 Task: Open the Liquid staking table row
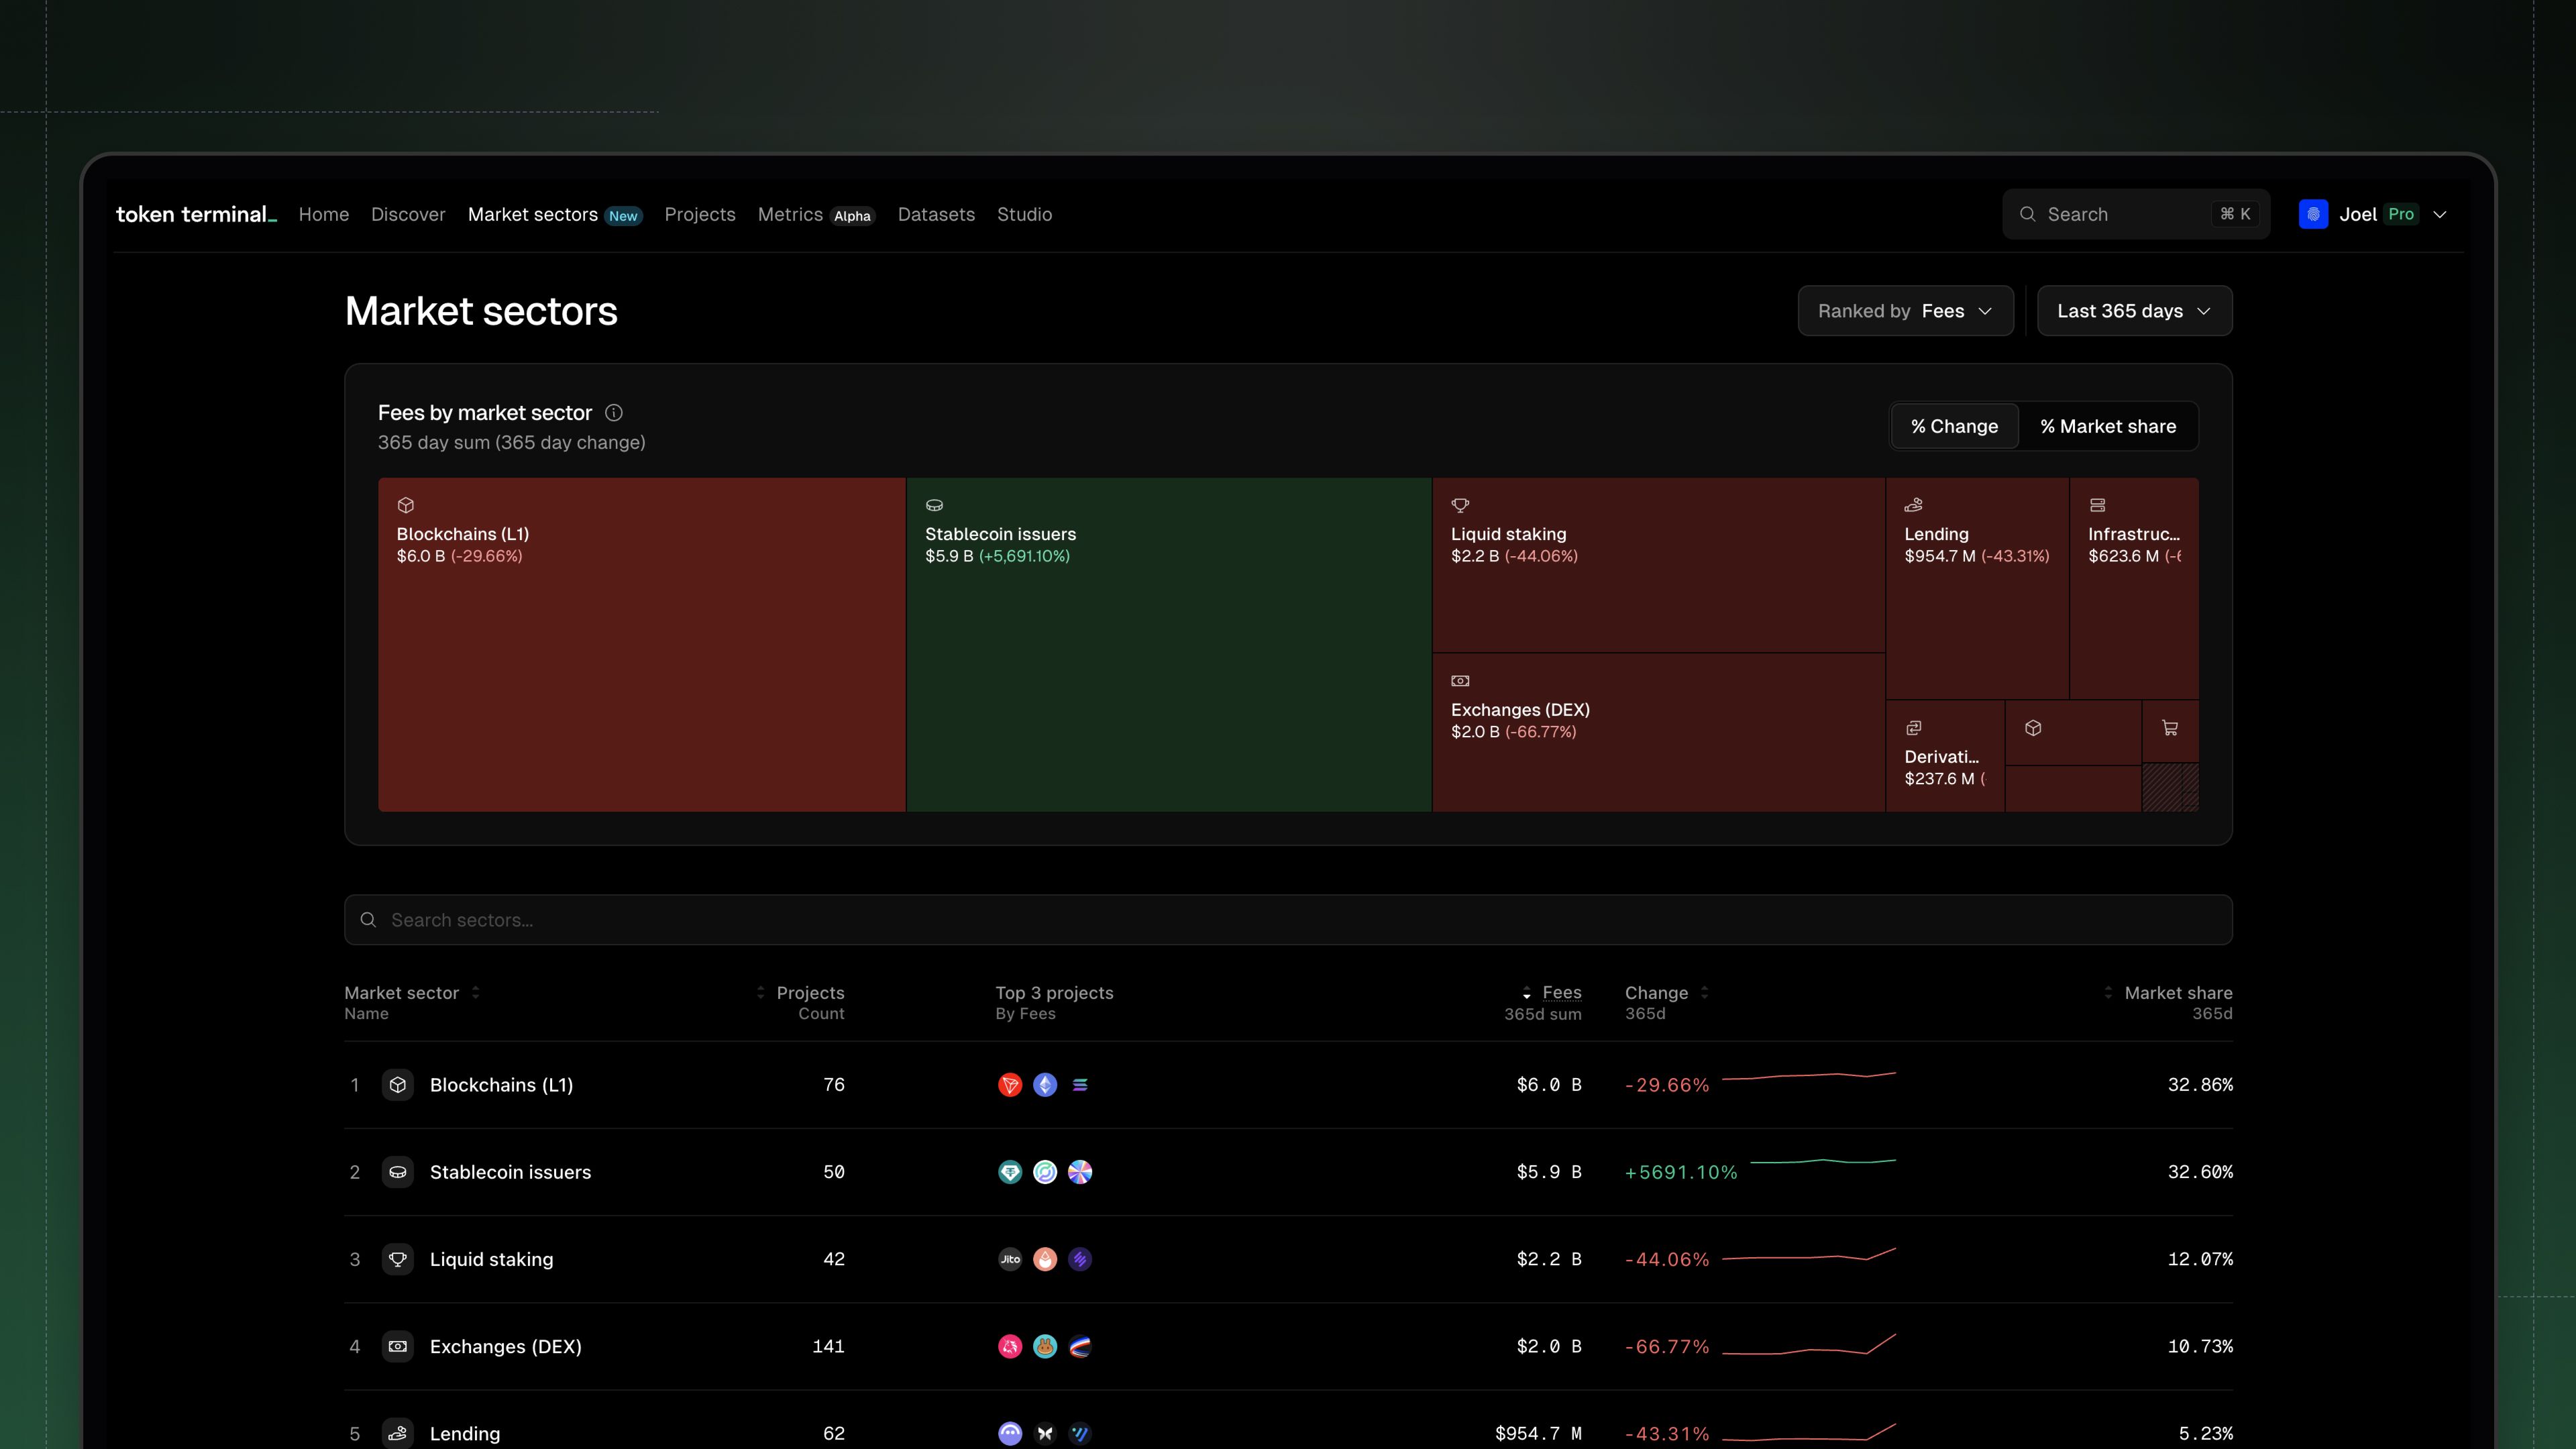click(x=1288, y=1259)
